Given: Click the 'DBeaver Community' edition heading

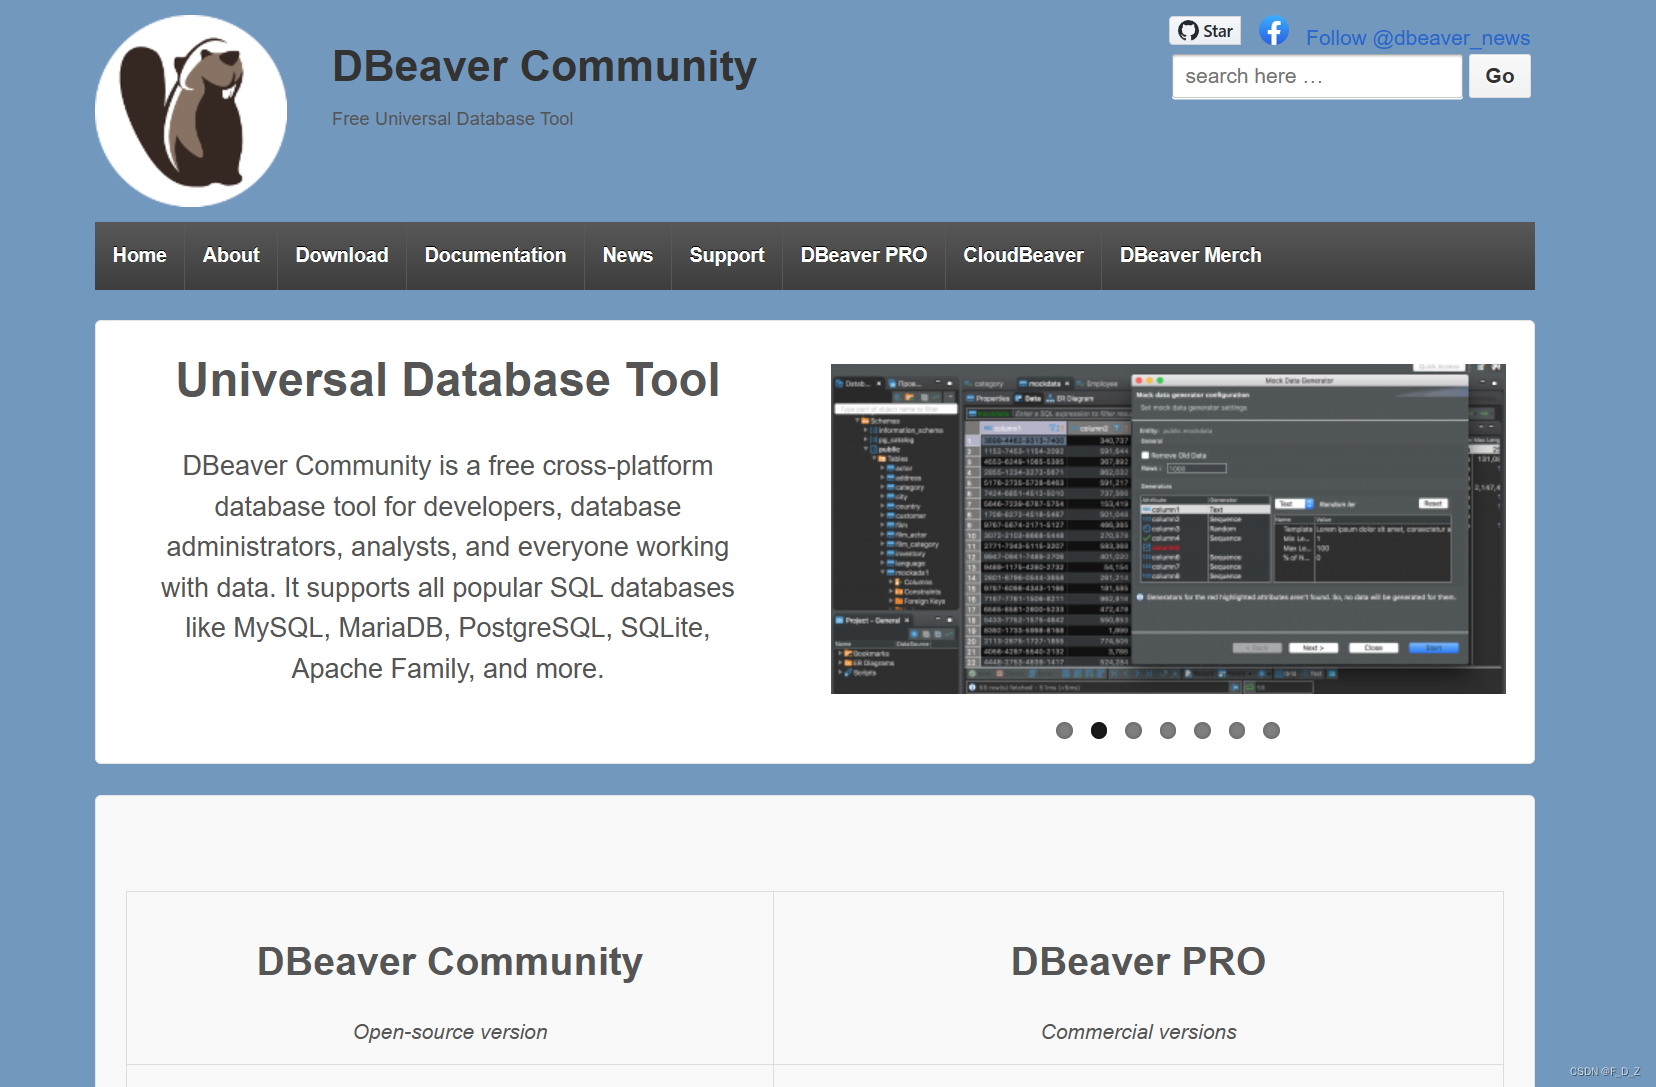Looking at the screenshot, I should coord(450,962).
